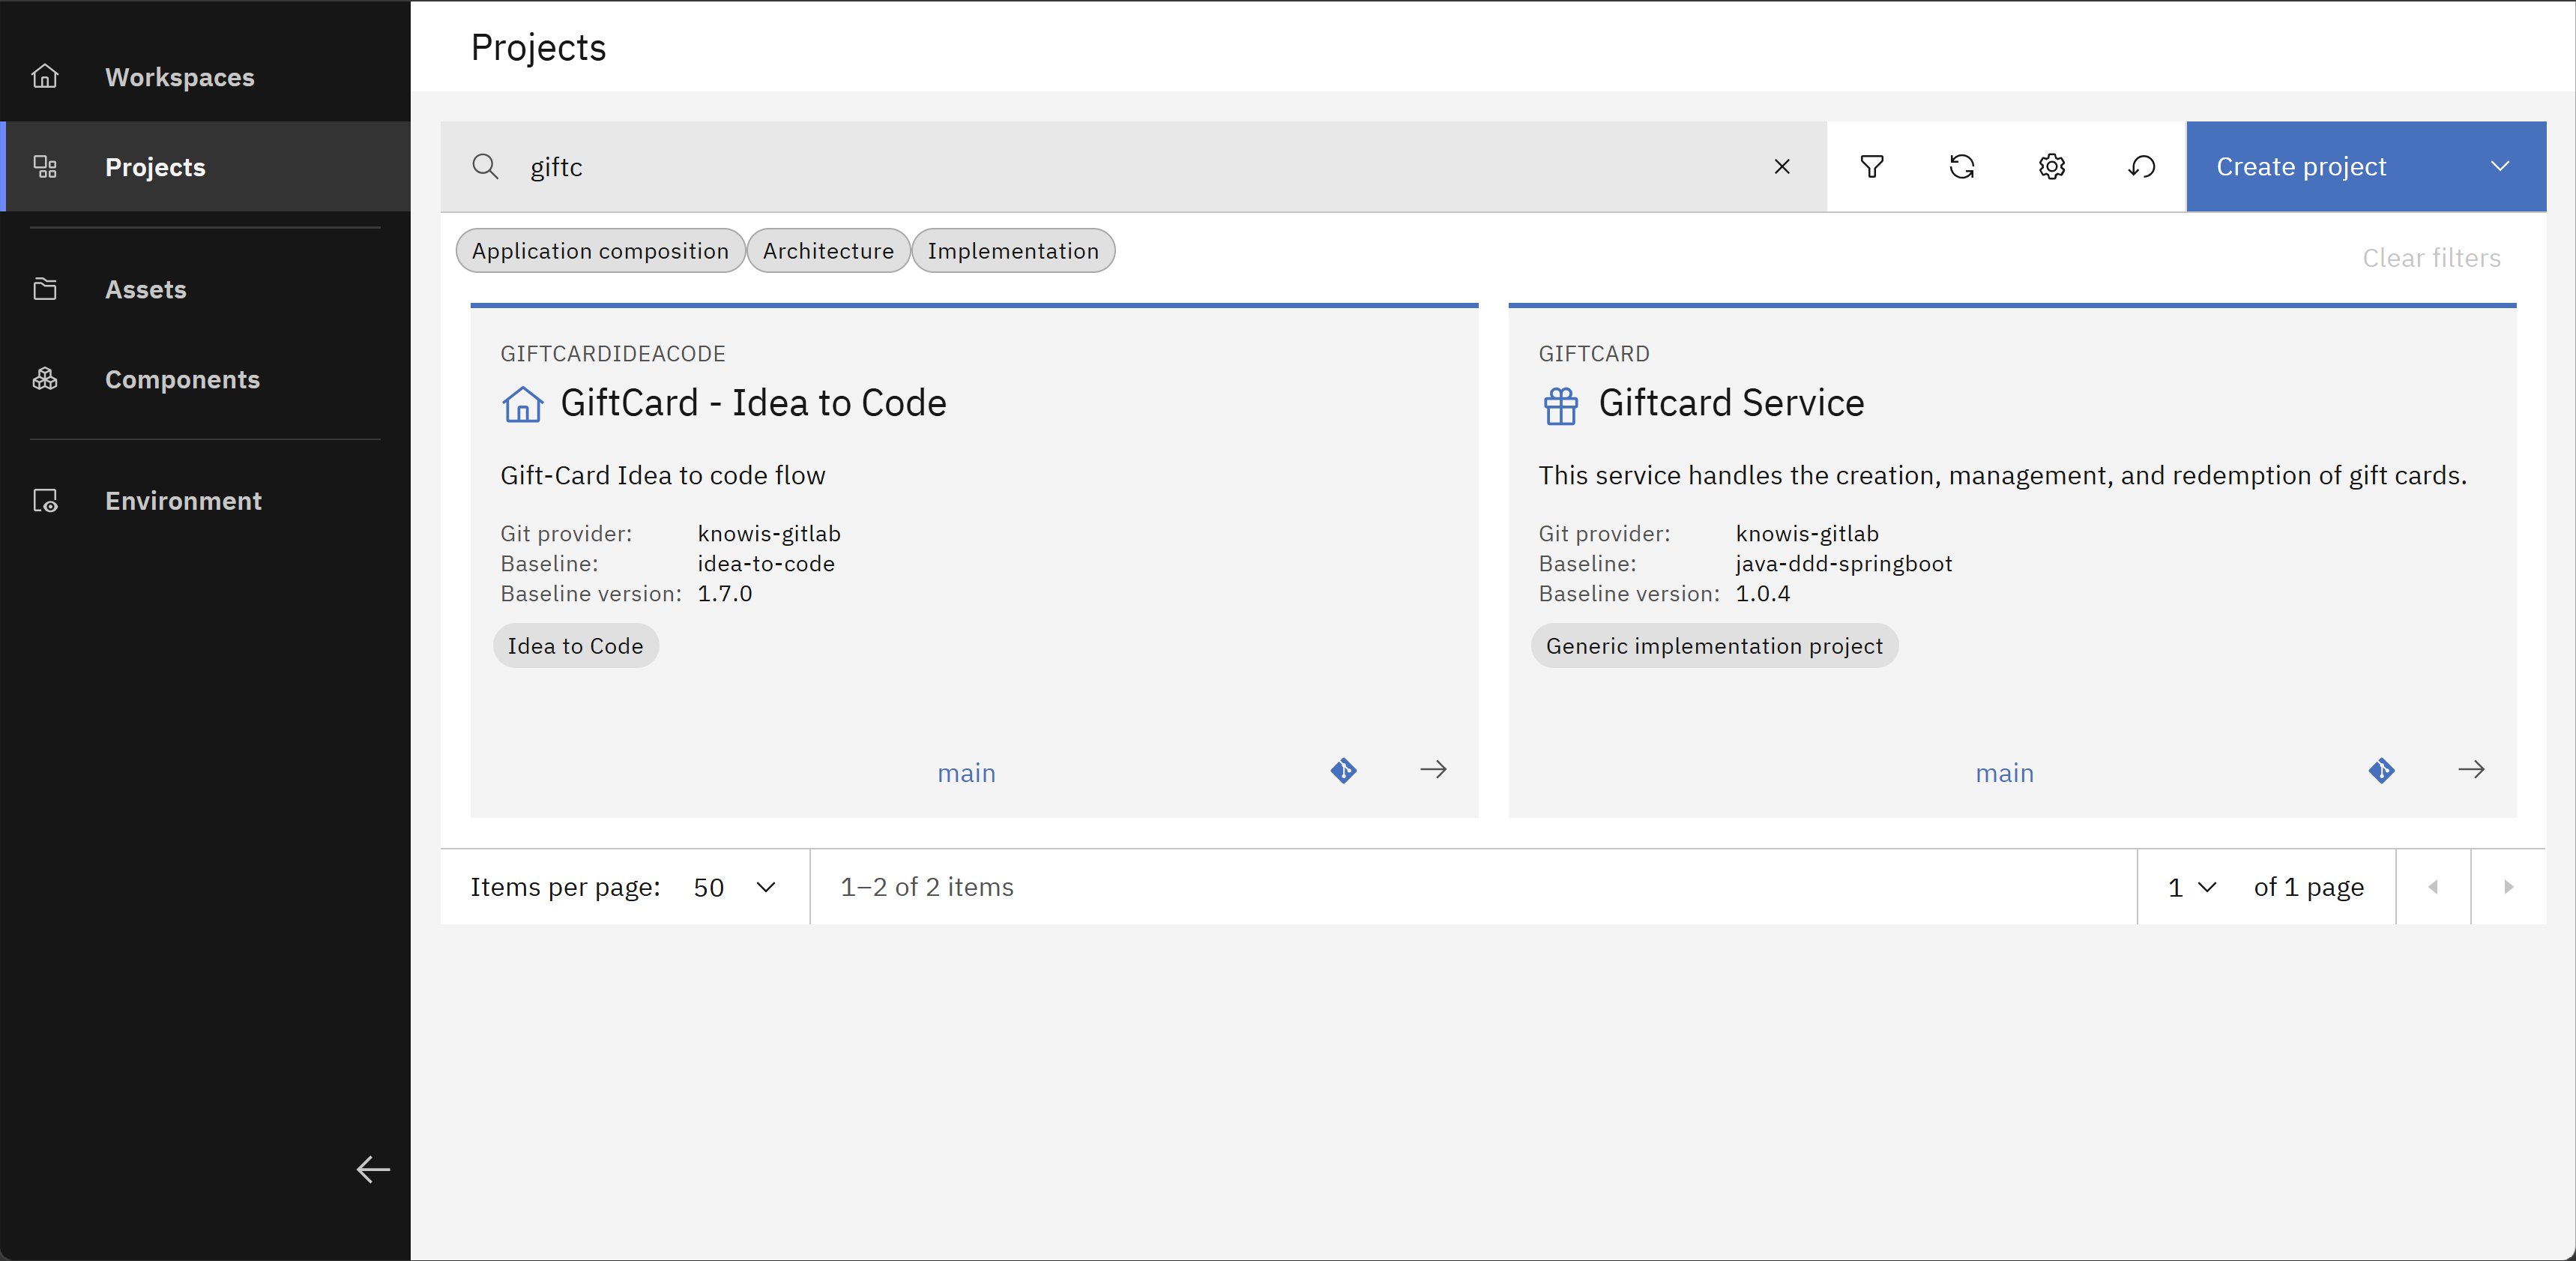Click the search magnifier icon

point(485,167)
